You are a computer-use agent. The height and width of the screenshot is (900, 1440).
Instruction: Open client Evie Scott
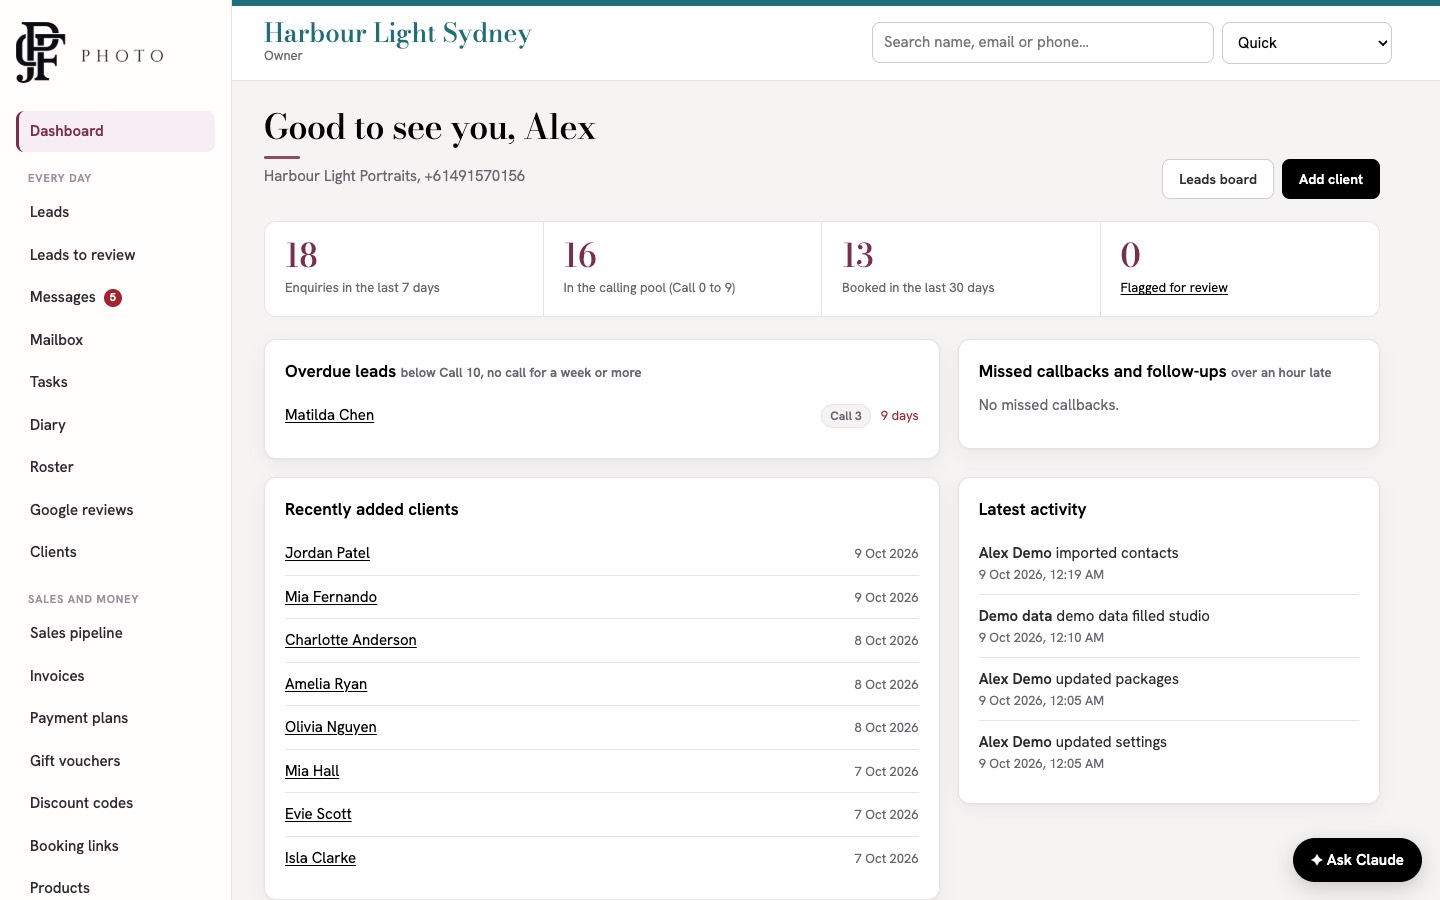click(x=318, y=814)
